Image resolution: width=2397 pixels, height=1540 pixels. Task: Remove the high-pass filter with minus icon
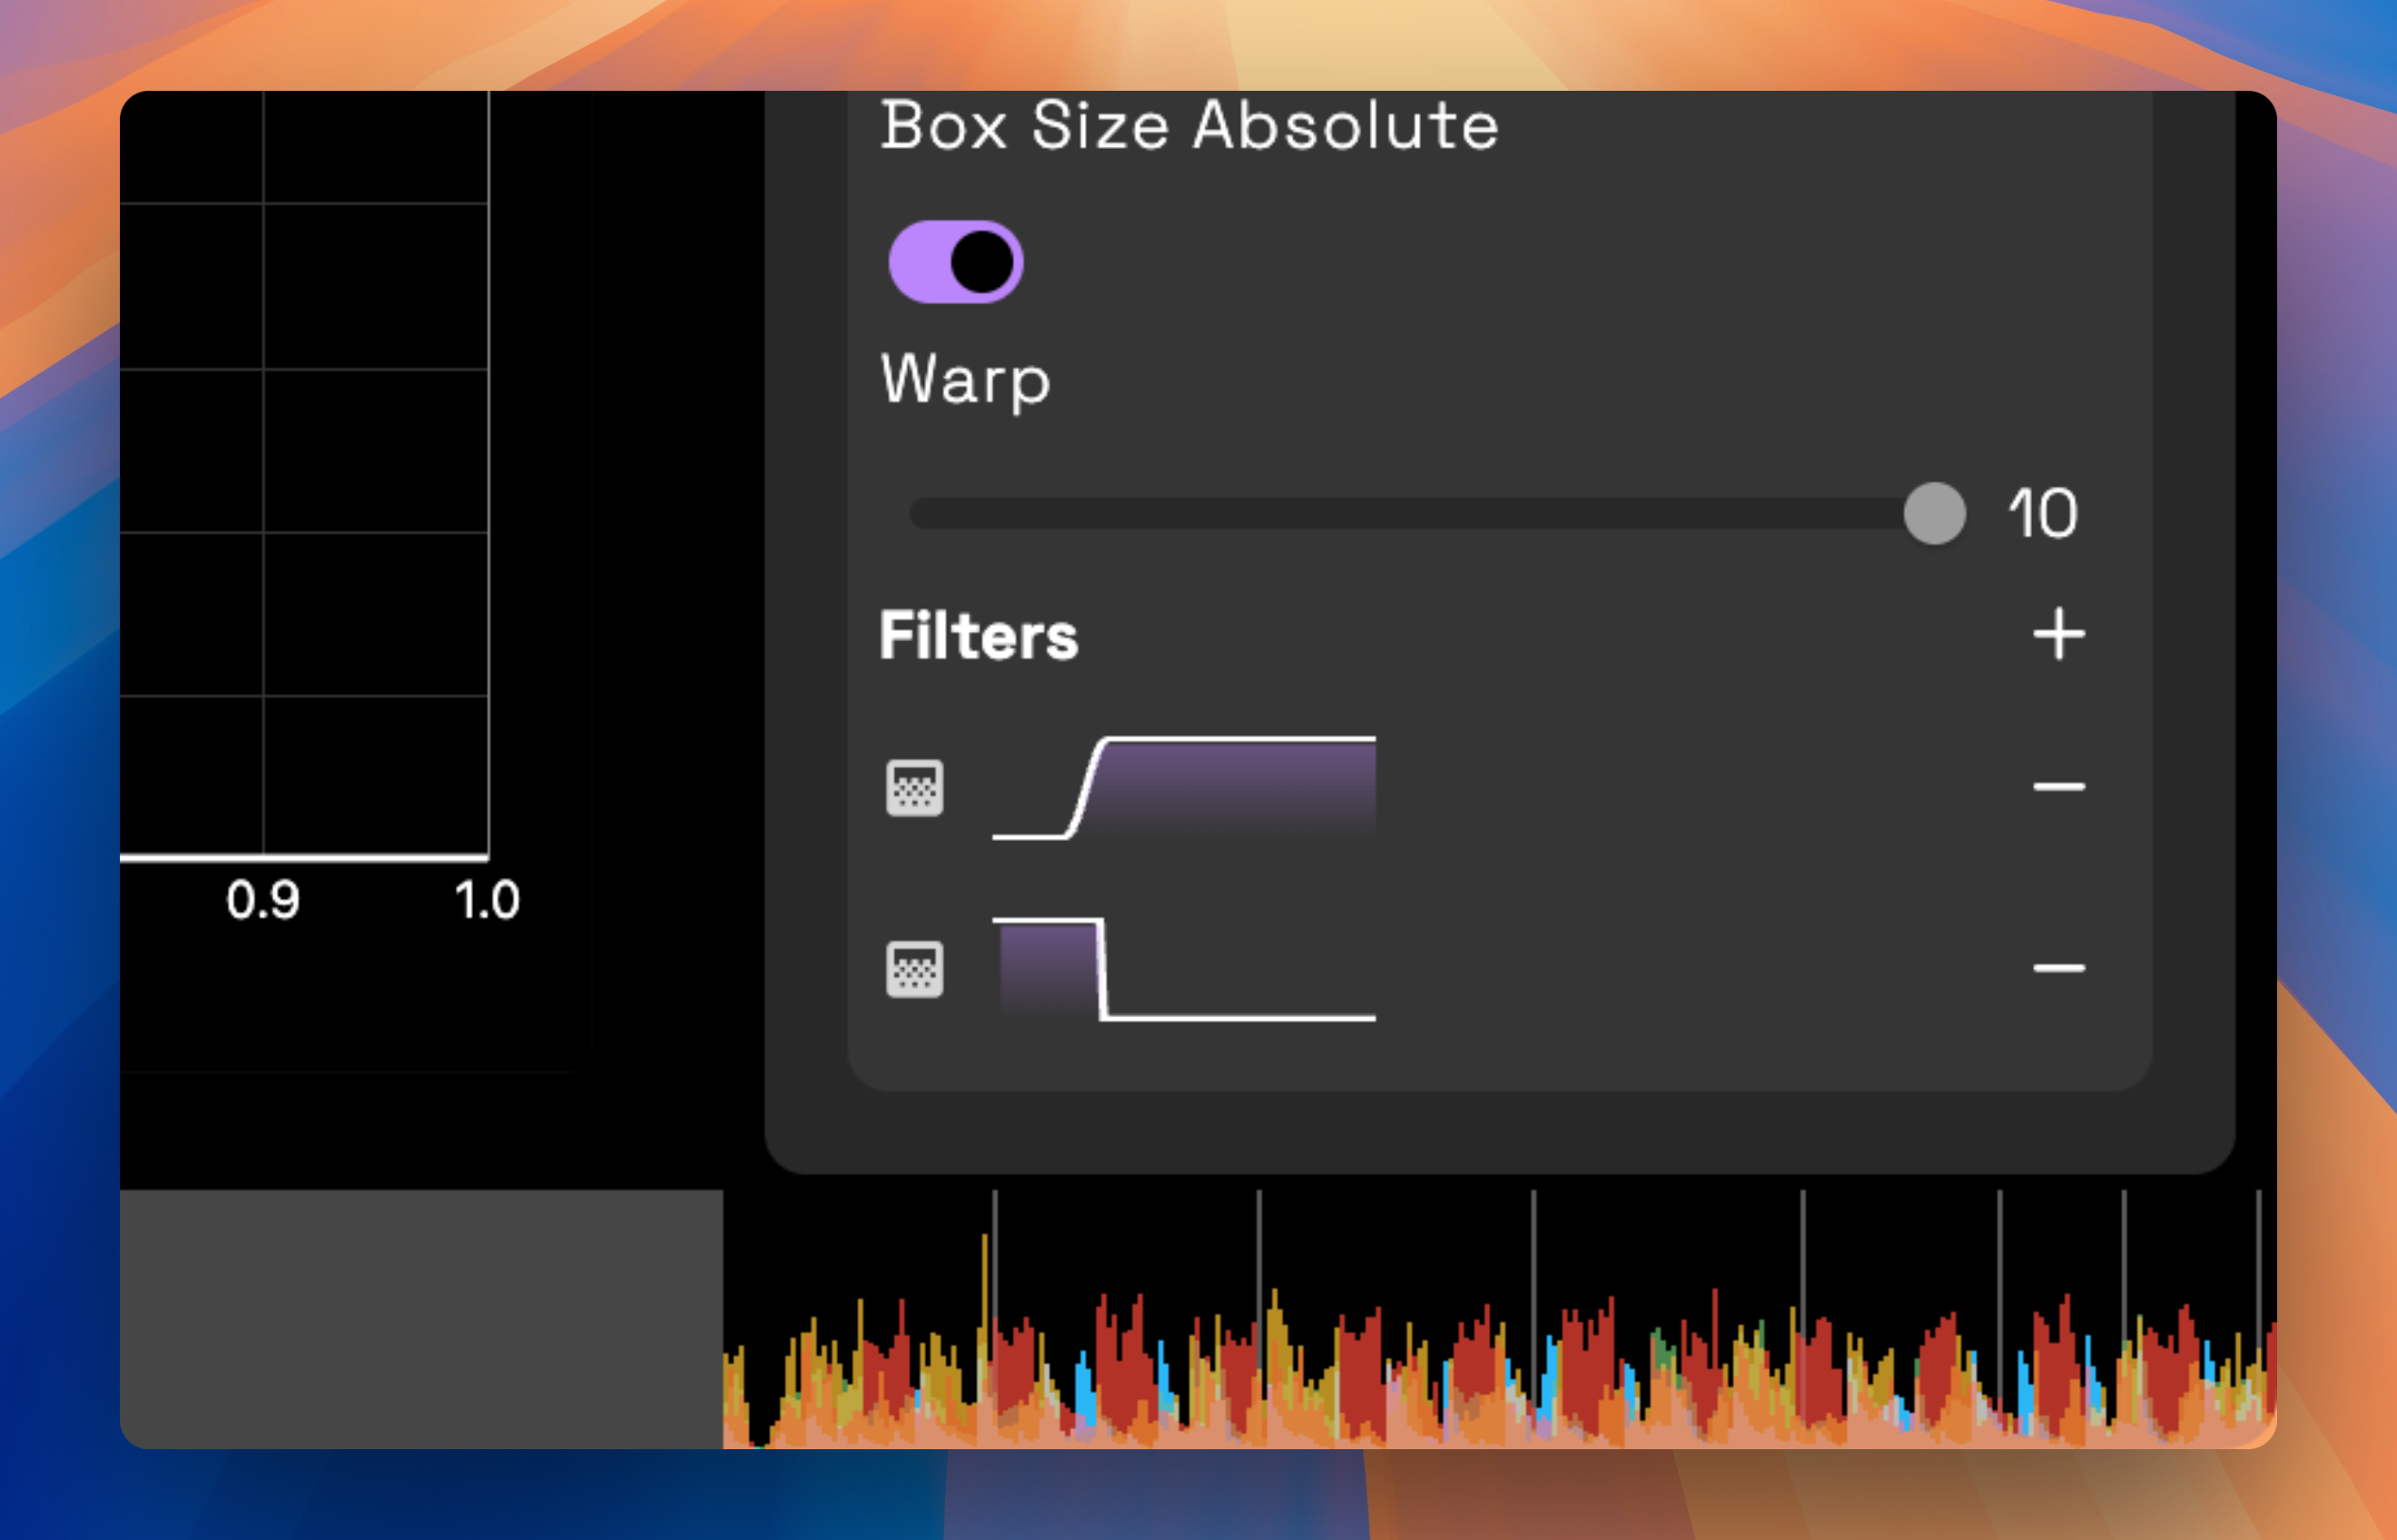2058,786
